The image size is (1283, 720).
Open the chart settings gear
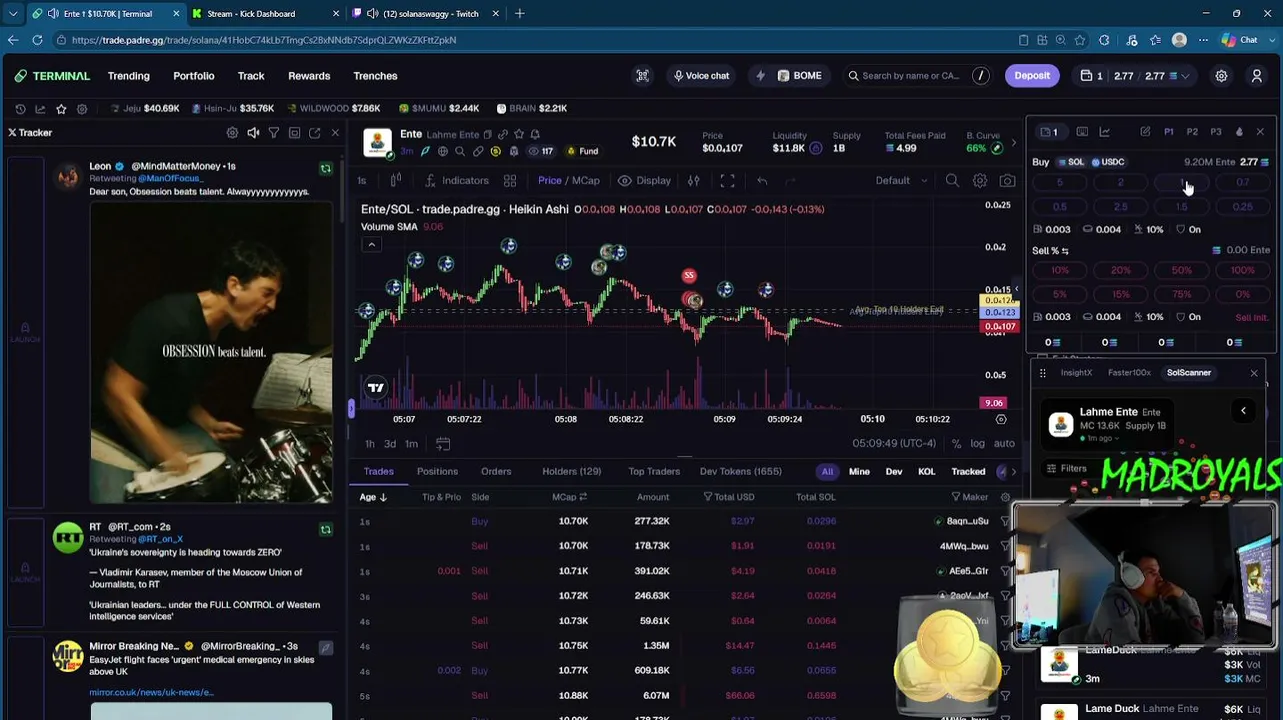click(980, 181)
